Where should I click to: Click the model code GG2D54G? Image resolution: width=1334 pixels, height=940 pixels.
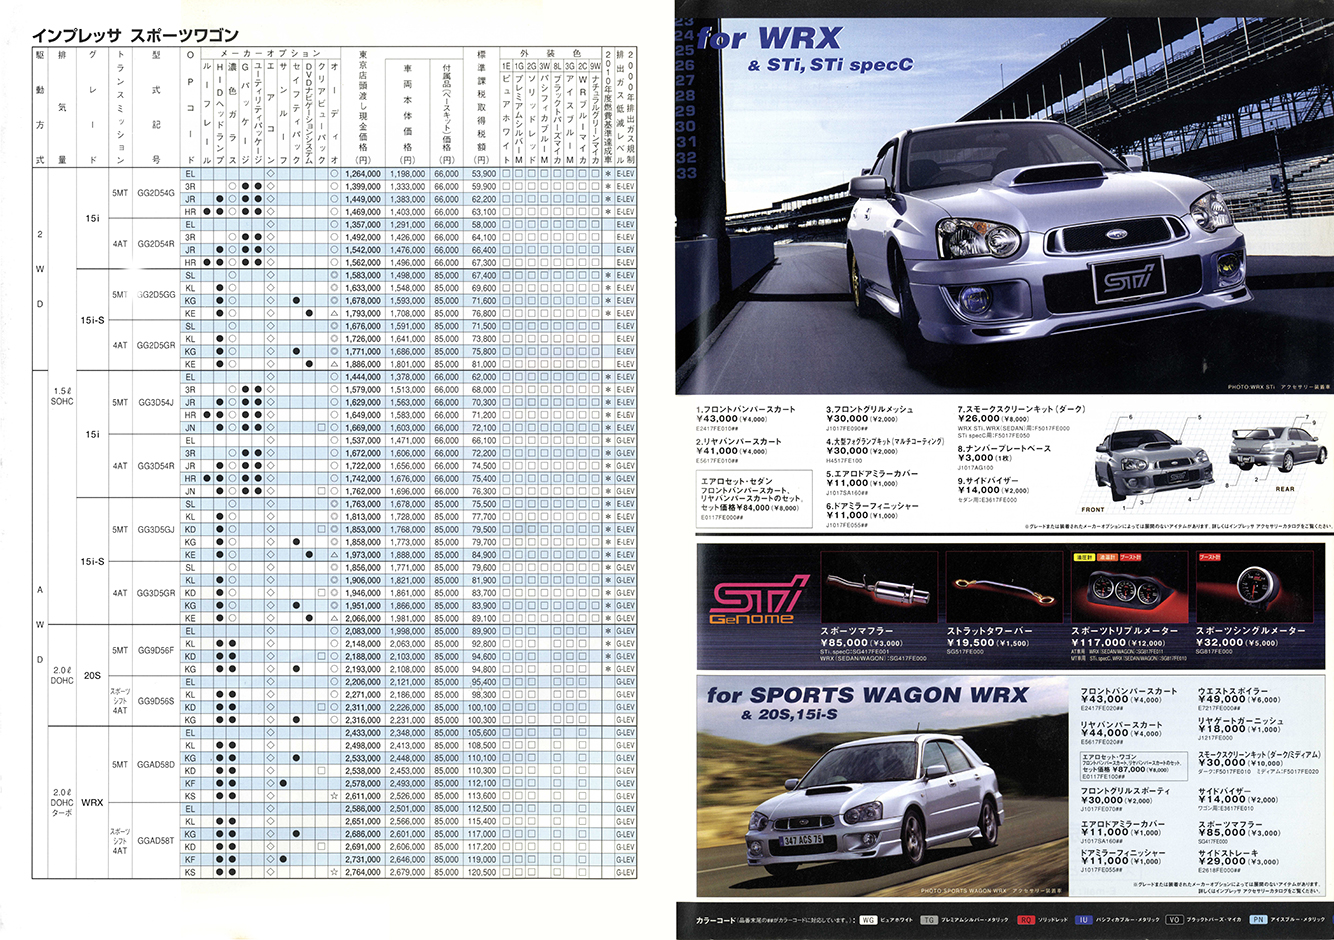[x=156, y=193]
